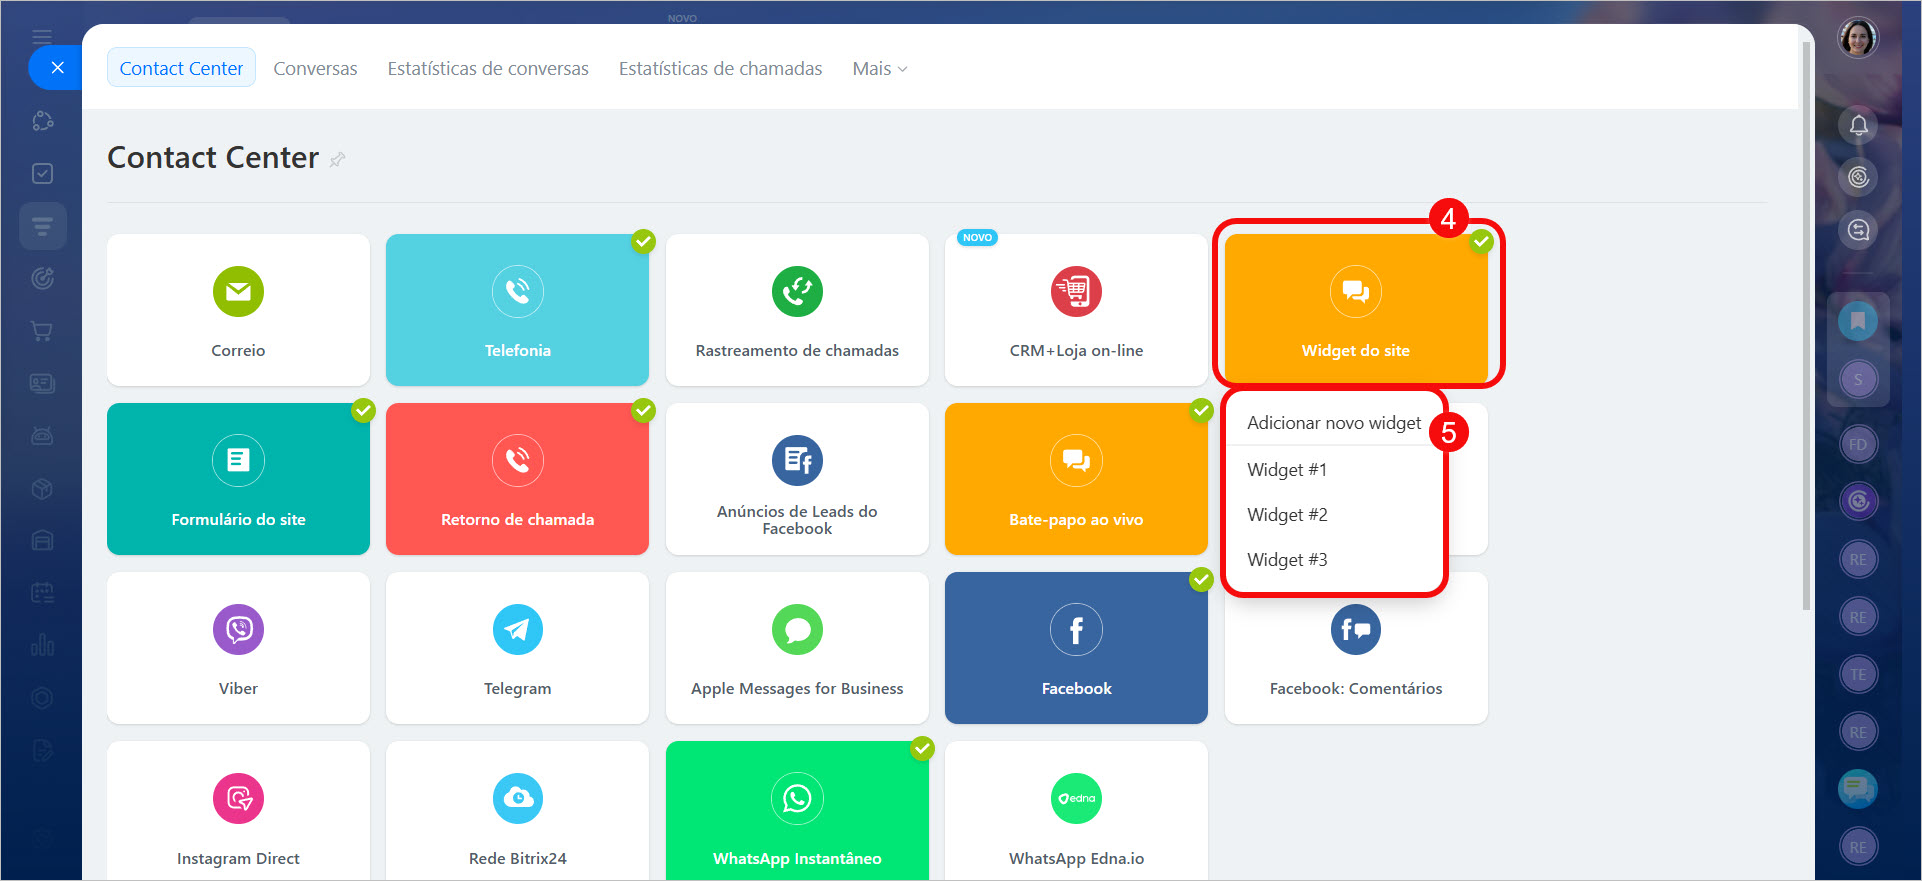This screenshot has height=881, width=1922.
Task: Open the chat bubble icon at bottom right
Action: coord(1858,789)
